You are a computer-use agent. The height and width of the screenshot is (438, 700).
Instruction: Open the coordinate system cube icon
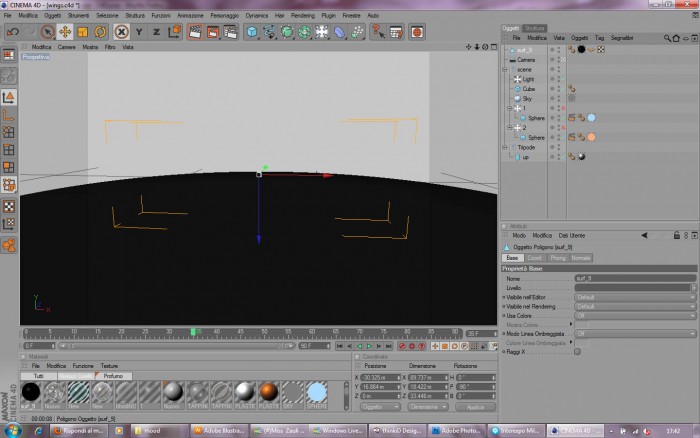tap(175, 32)
